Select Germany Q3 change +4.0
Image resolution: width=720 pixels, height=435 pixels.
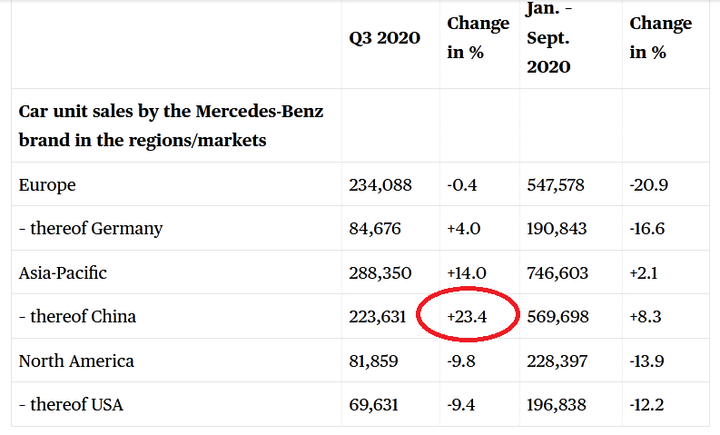point(464,228)
